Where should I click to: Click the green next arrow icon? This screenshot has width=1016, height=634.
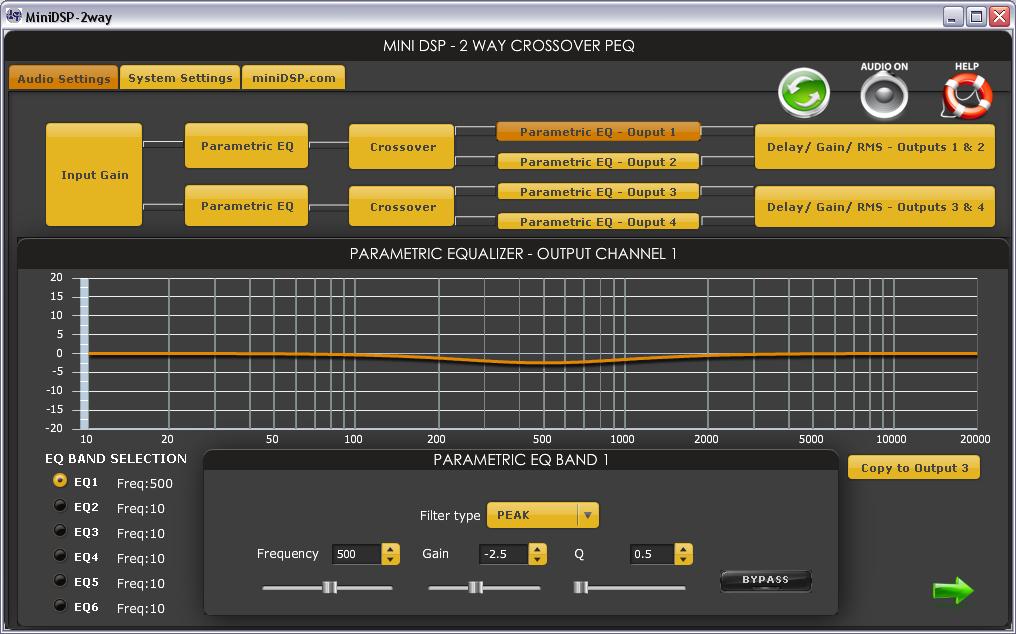953,590
